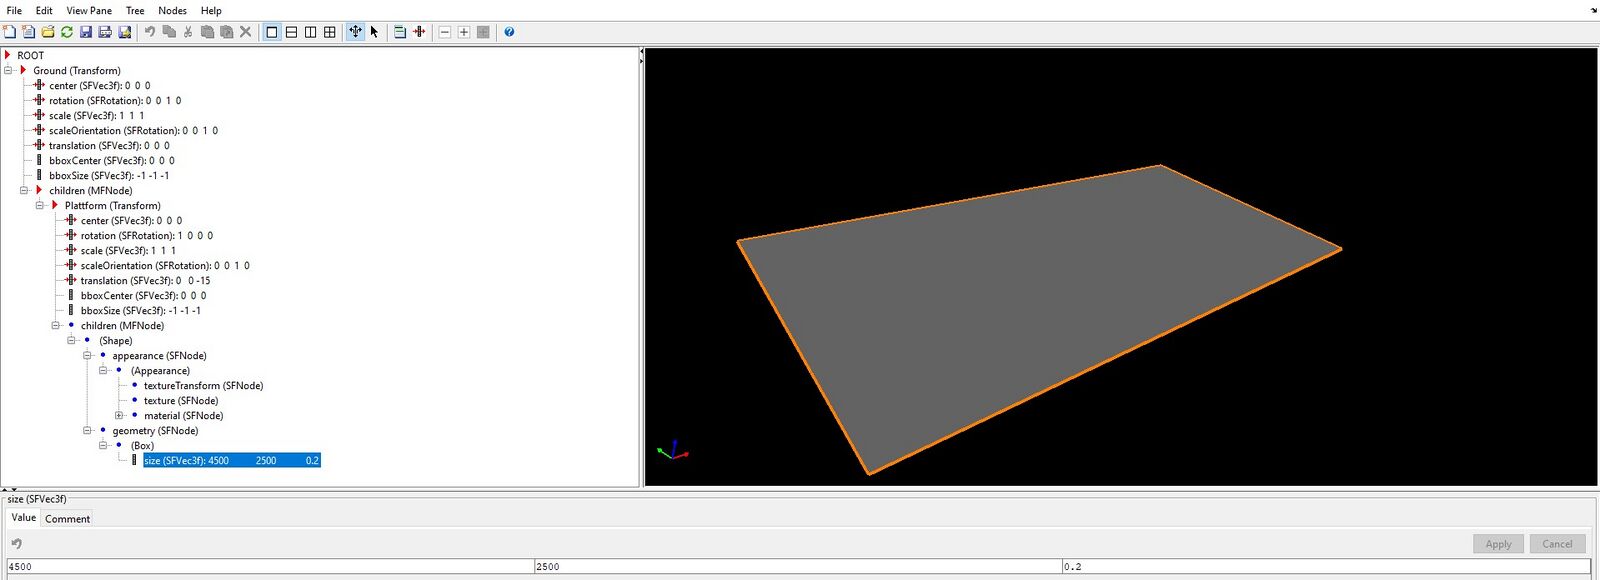
Task: Click the value field containing 2500
Action: pyautogui.click(x=797, y=566)
